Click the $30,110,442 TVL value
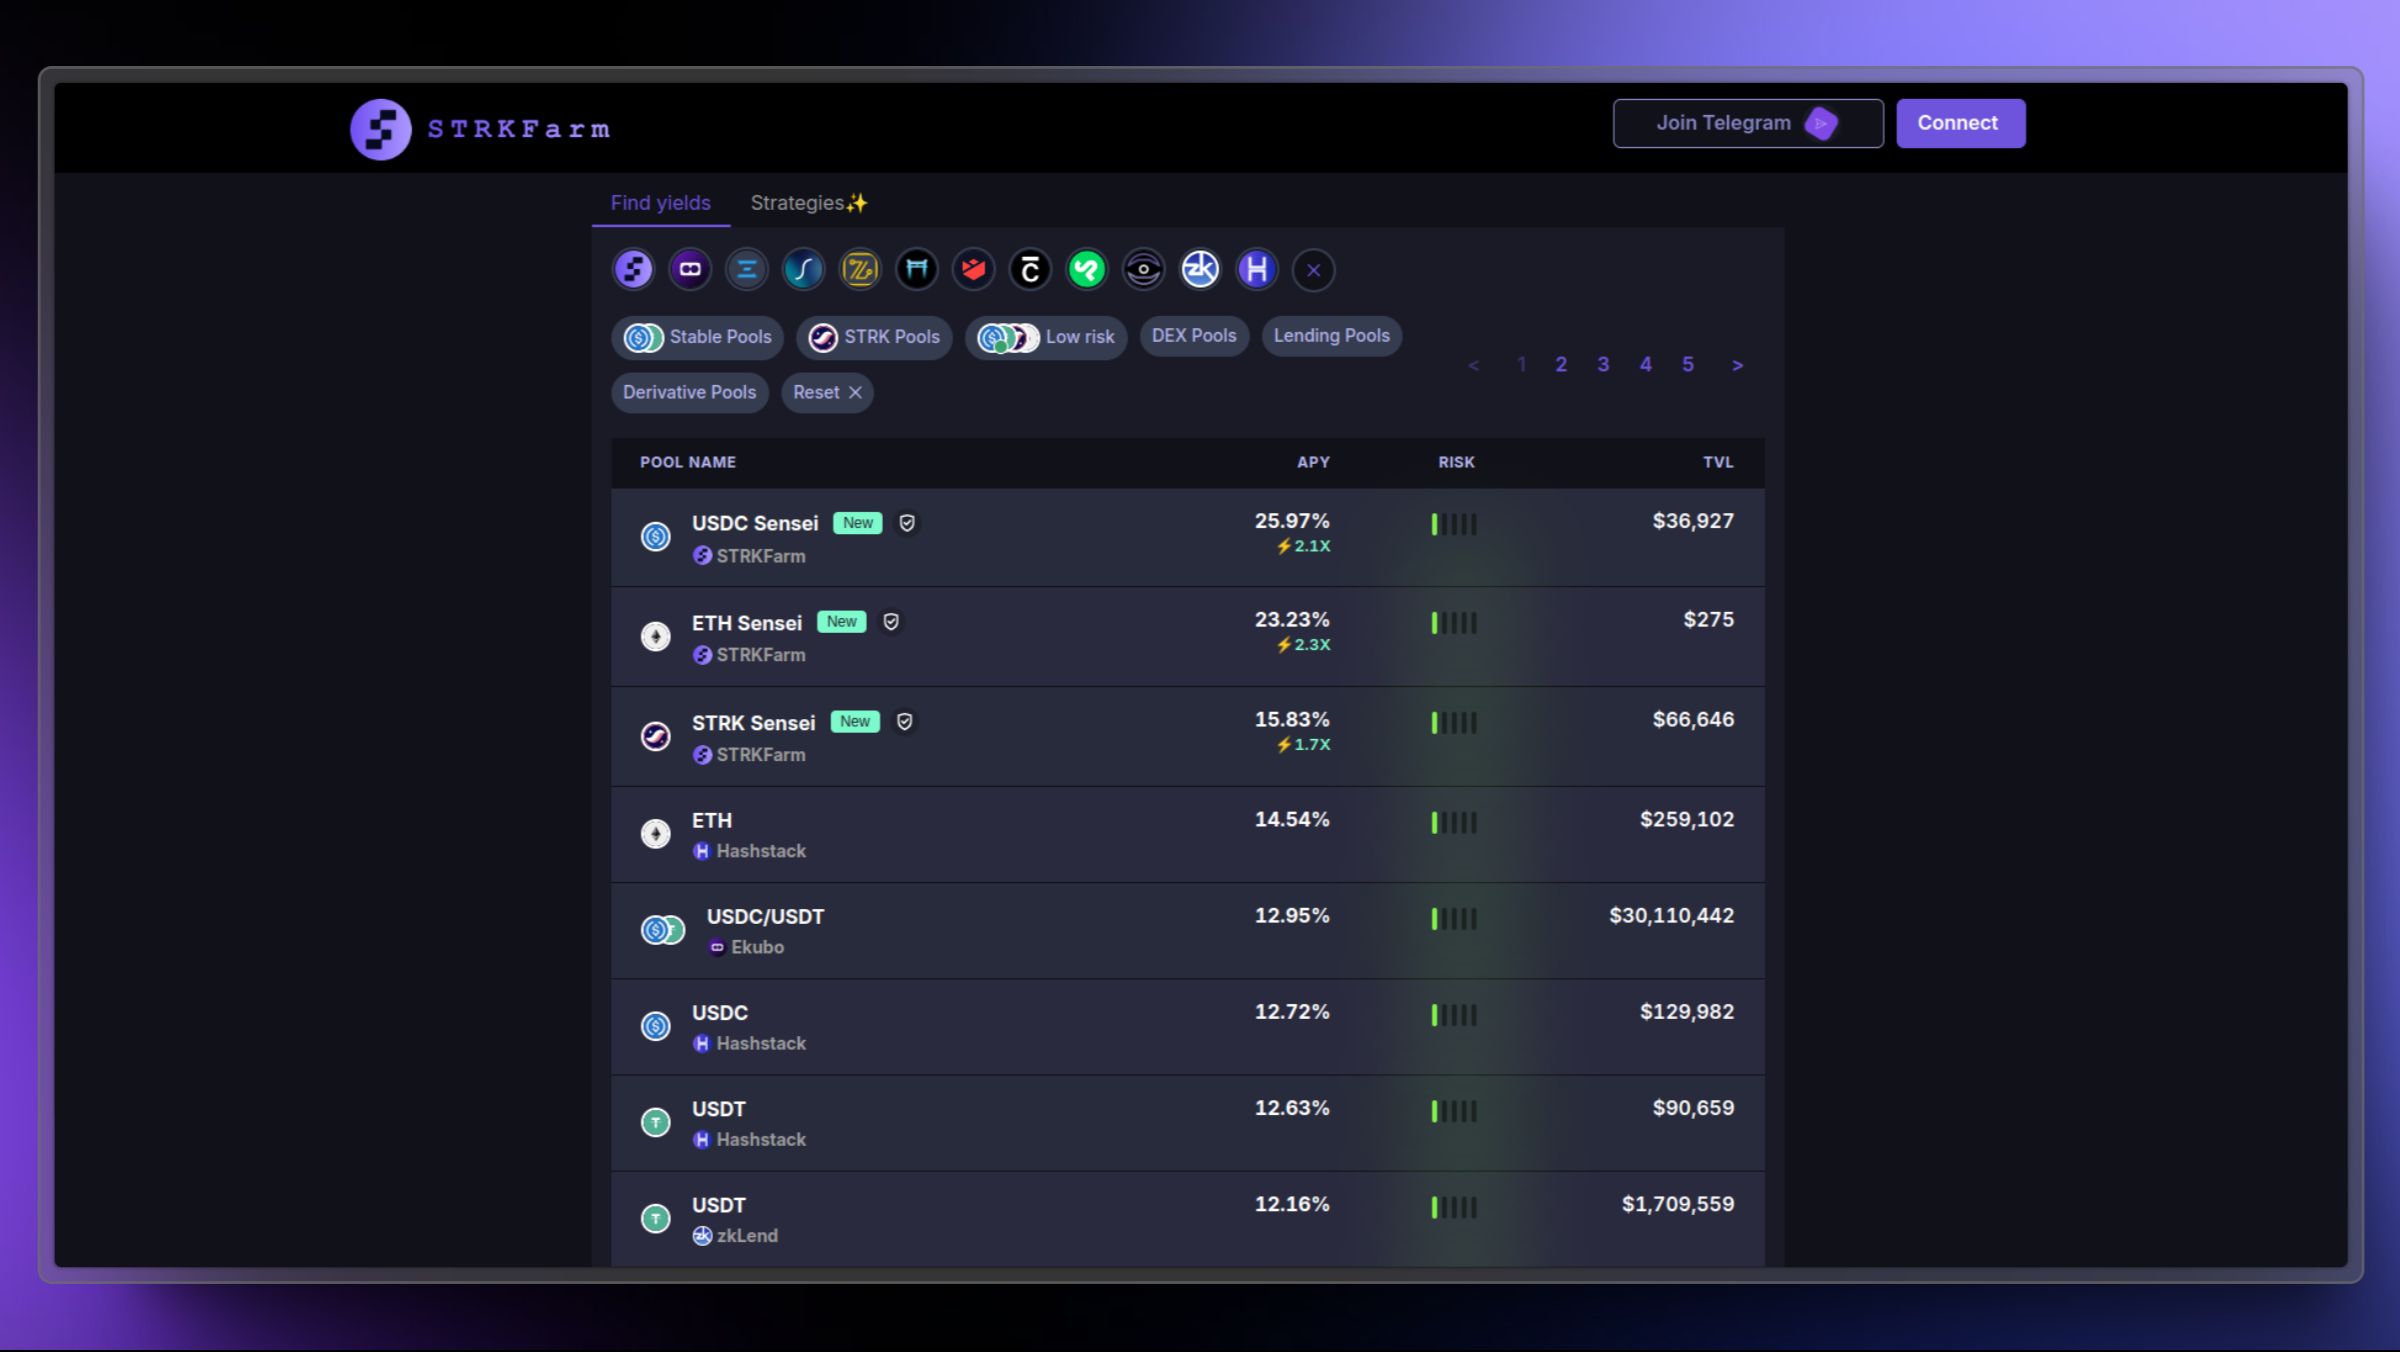Screen dimensions: 2400x1352 coord(1671,915)
